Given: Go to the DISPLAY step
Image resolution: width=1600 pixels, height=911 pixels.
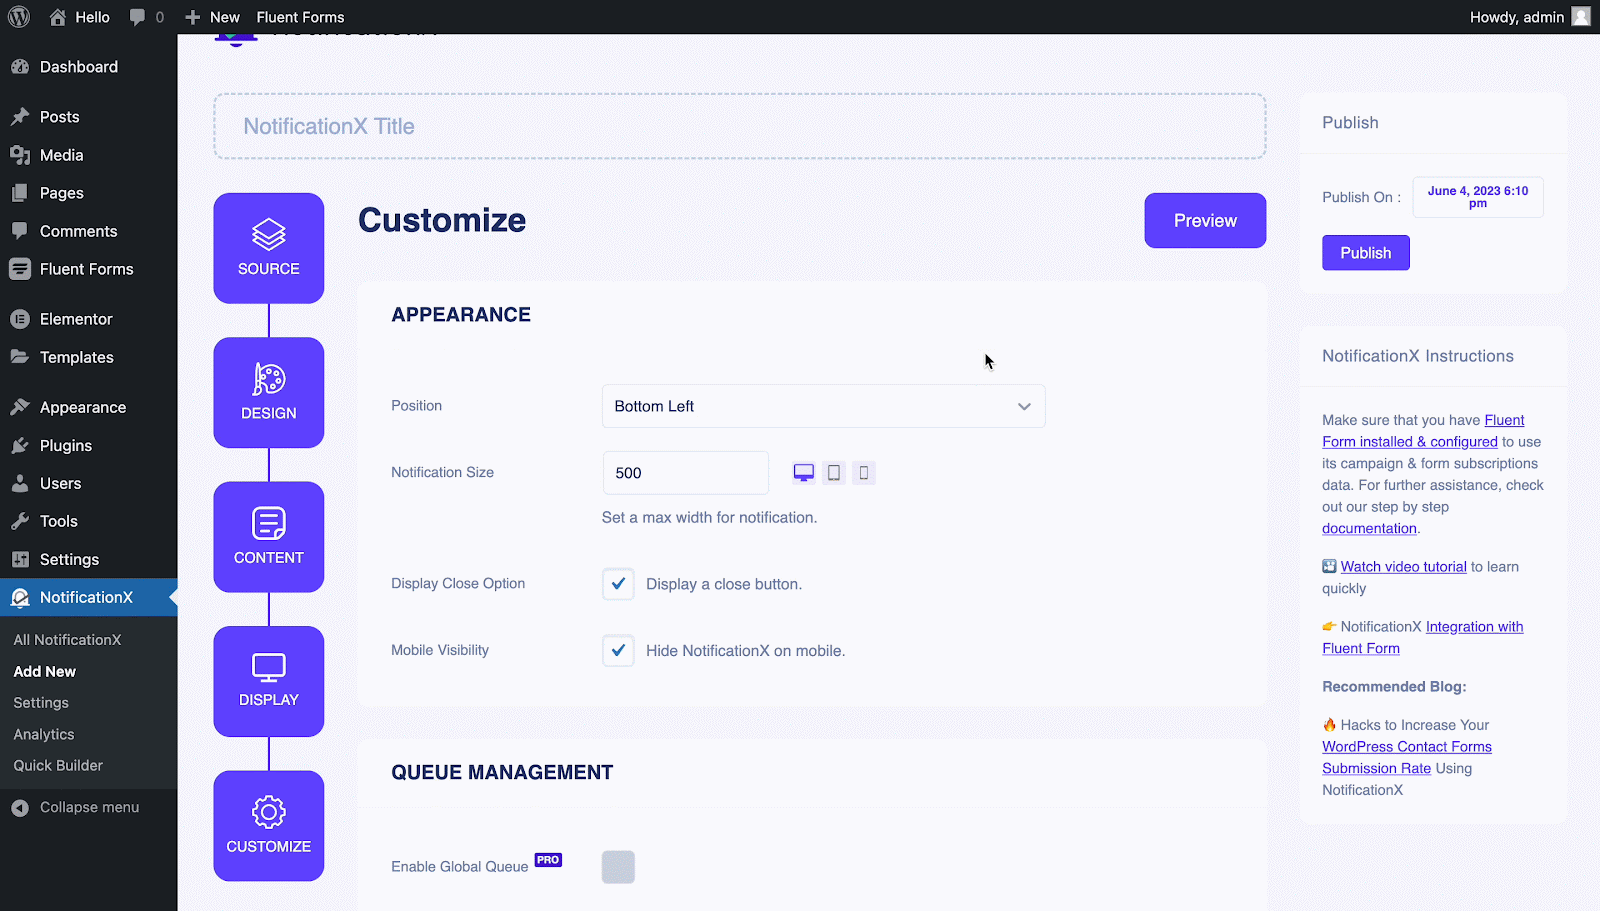Looking at the screenshot, I should pyautogui.click(x=269, y=681).
